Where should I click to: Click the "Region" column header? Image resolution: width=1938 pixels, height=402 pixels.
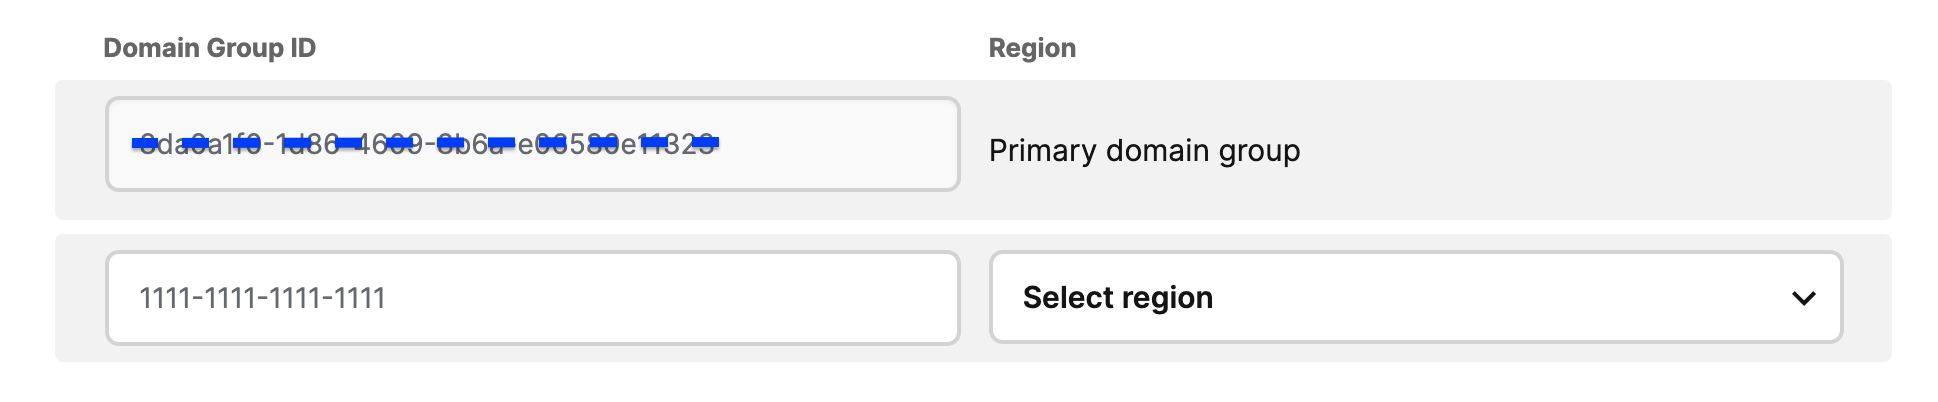click(x=1032, y=48)
